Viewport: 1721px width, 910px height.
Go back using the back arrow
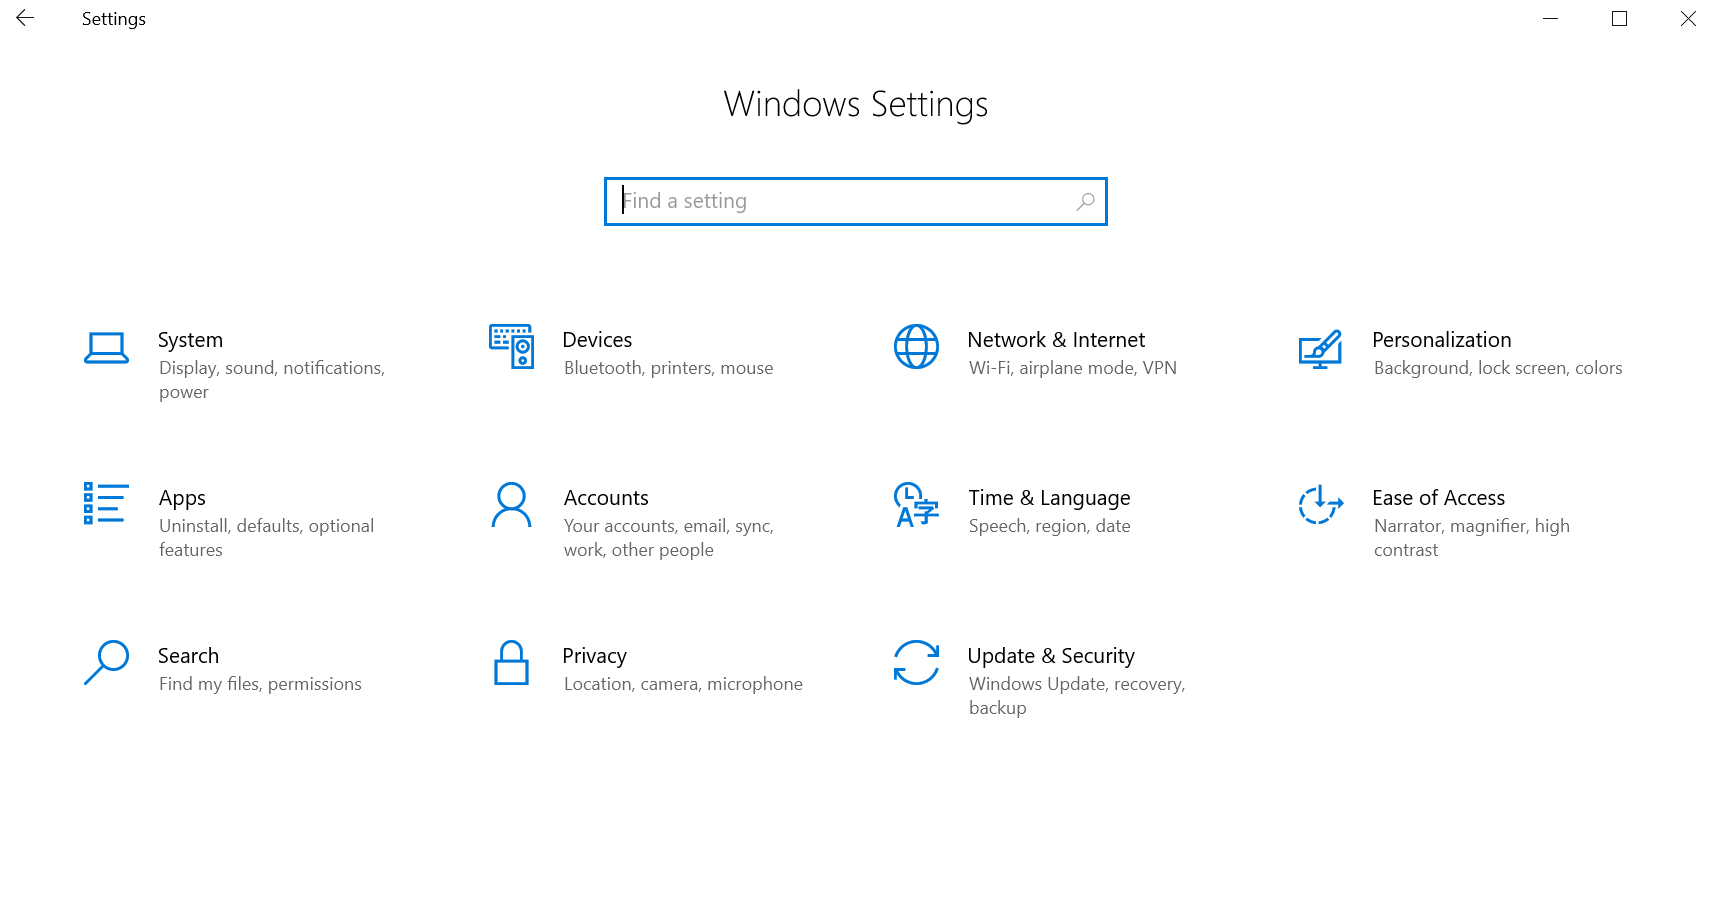tap(25, 18)
